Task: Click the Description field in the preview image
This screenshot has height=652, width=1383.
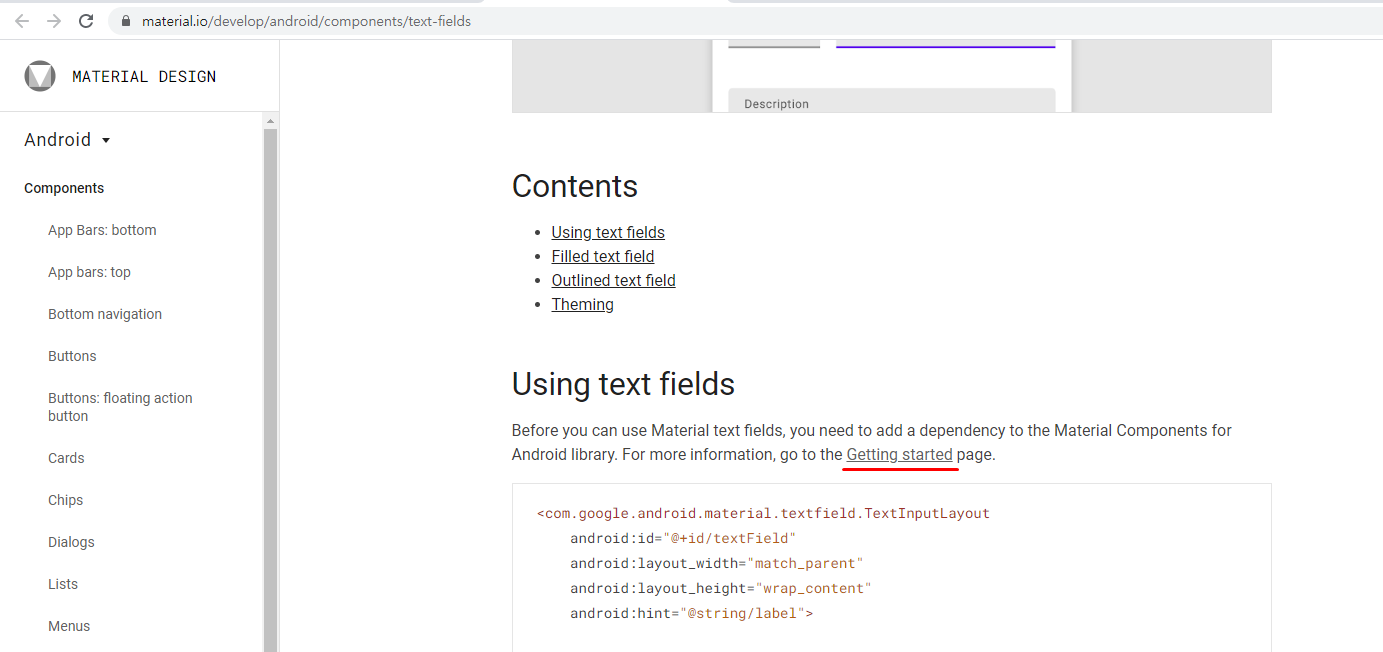Action: 892,101
